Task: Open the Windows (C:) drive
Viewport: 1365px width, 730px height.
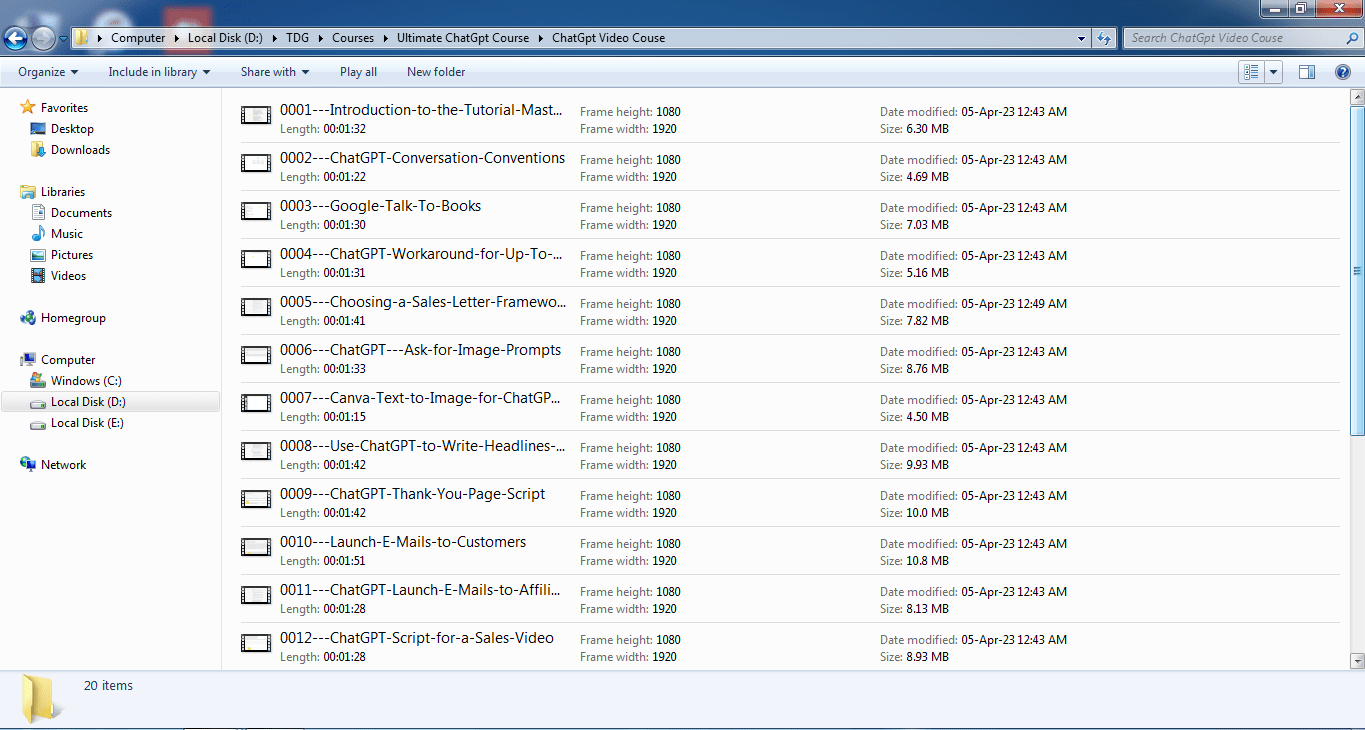Action: (86, 381)
